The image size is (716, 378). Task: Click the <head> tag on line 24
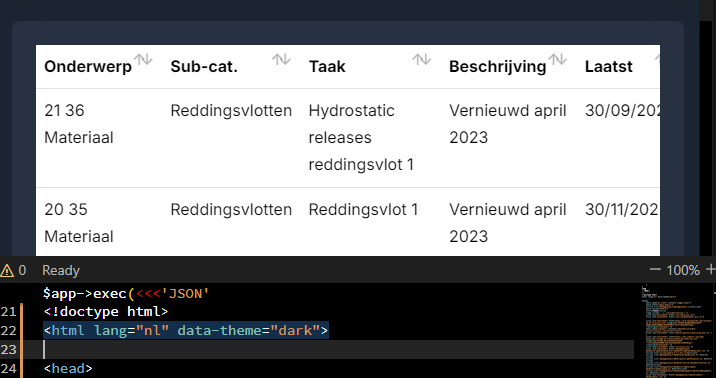coord(68,368)
